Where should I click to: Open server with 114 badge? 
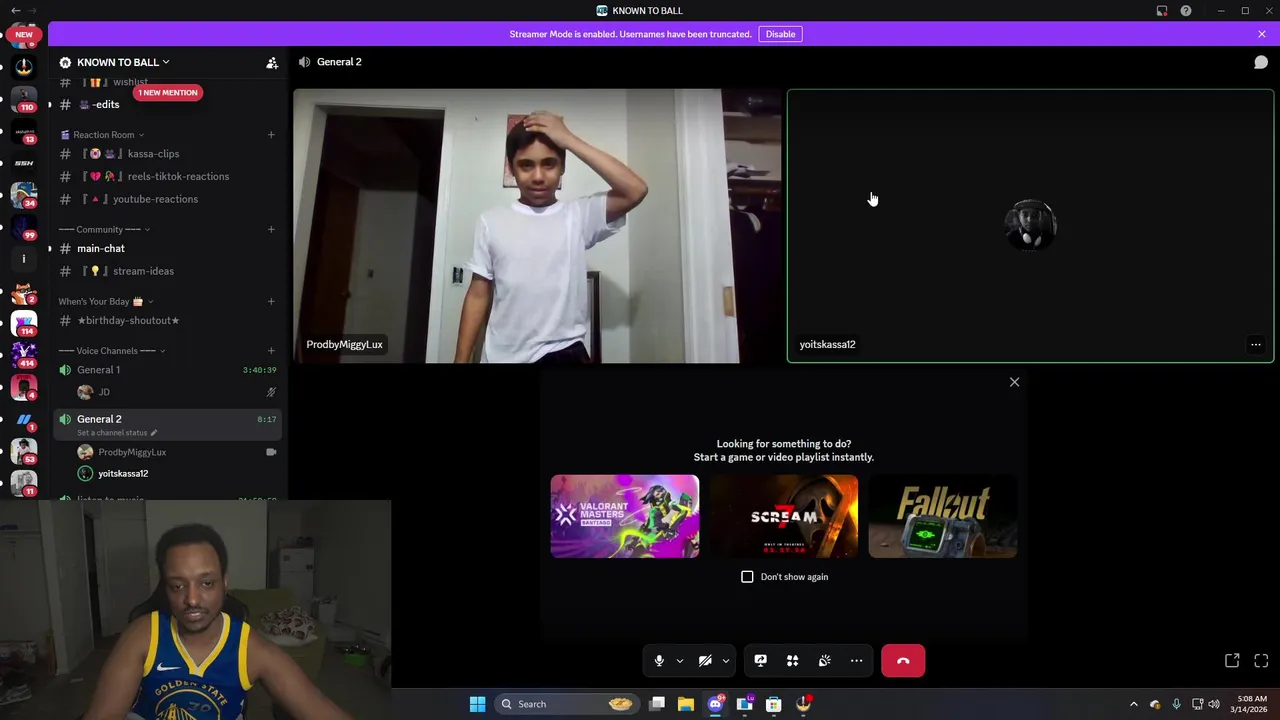(24, 323)
